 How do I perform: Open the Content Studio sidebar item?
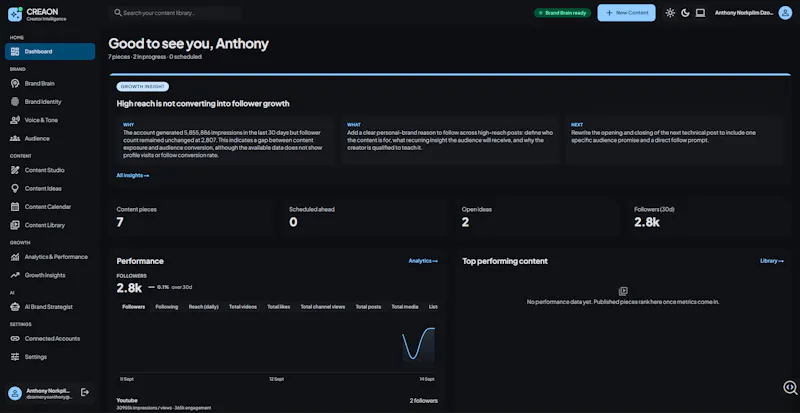(50, 170)
